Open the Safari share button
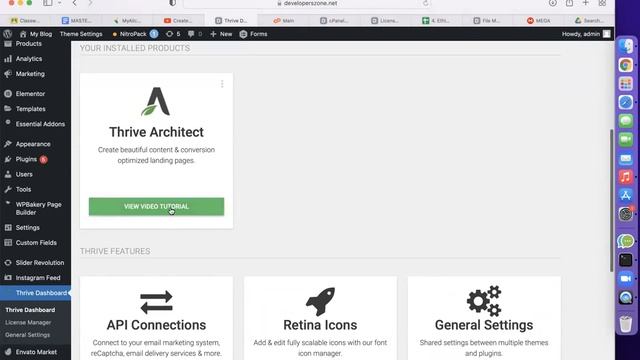640x360 pixels. click(x=569, y=3)
